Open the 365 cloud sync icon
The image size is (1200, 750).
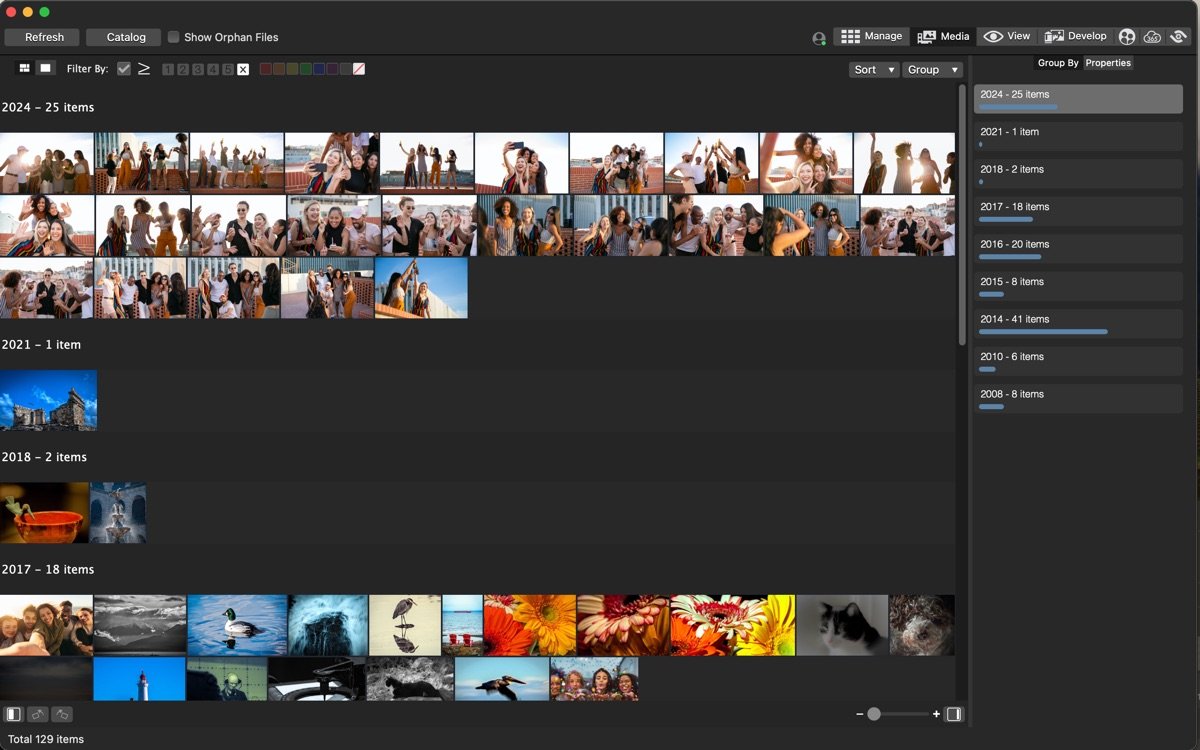(1152, 37)
